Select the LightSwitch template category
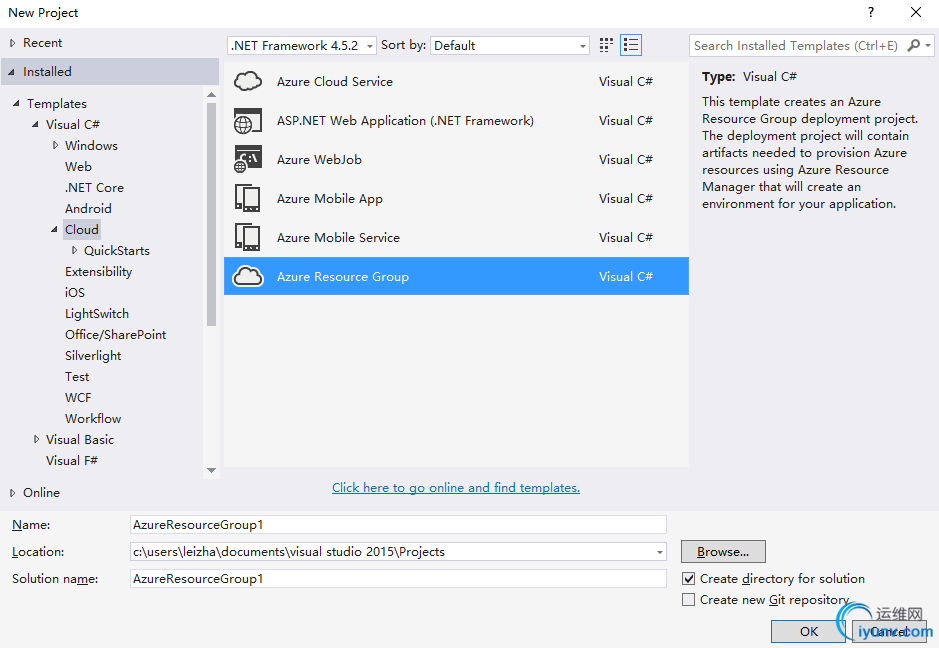Viewport: 939px width, 648px height. click(96, 313)
